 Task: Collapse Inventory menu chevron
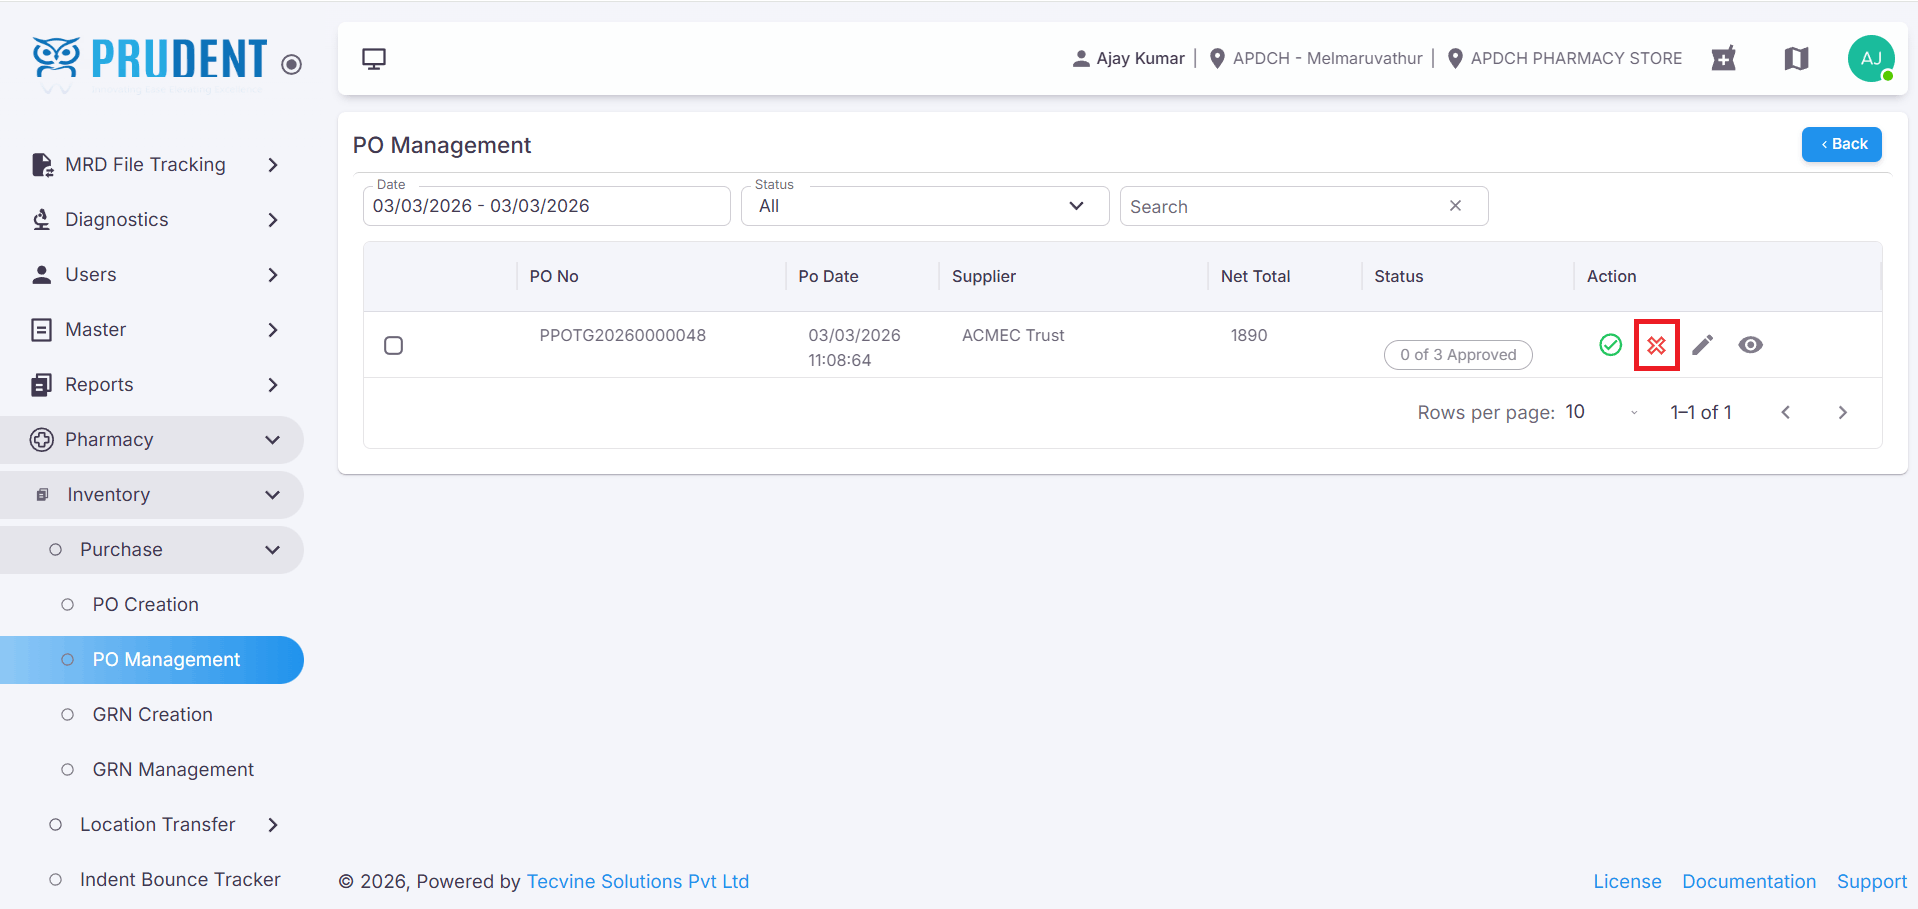(273, 495)
